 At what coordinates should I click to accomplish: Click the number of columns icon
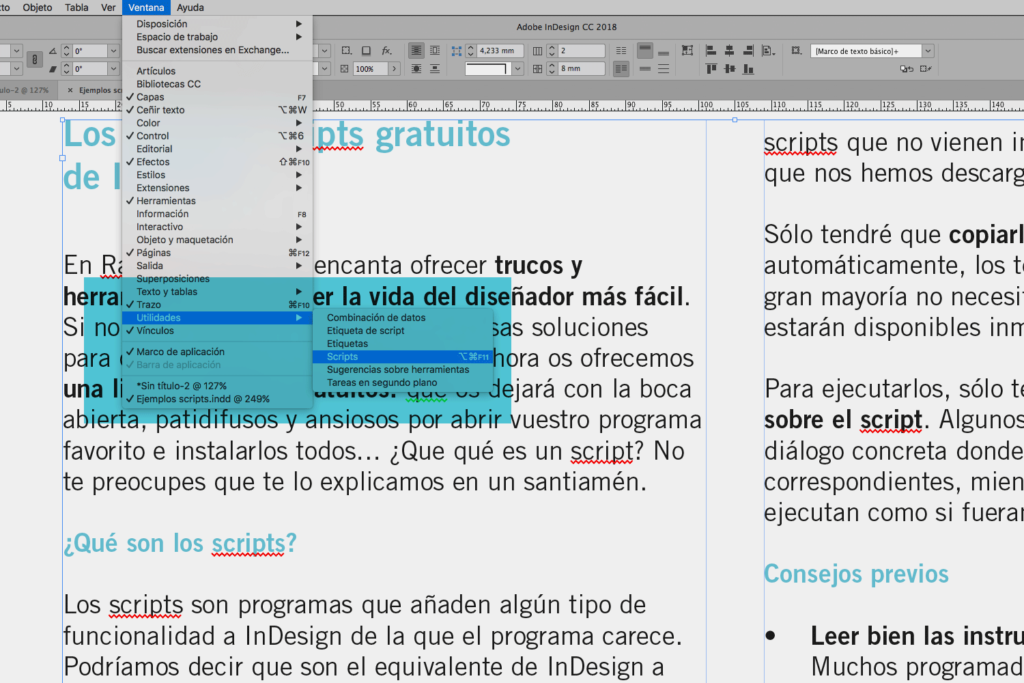click(537, 51)
